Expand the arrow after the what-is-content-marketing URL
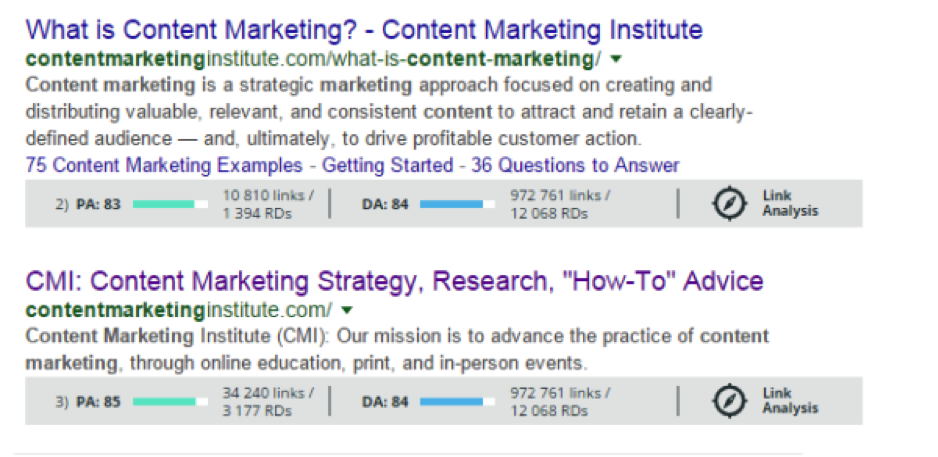The width and height of the screenshot is (938, 457). 614,59
